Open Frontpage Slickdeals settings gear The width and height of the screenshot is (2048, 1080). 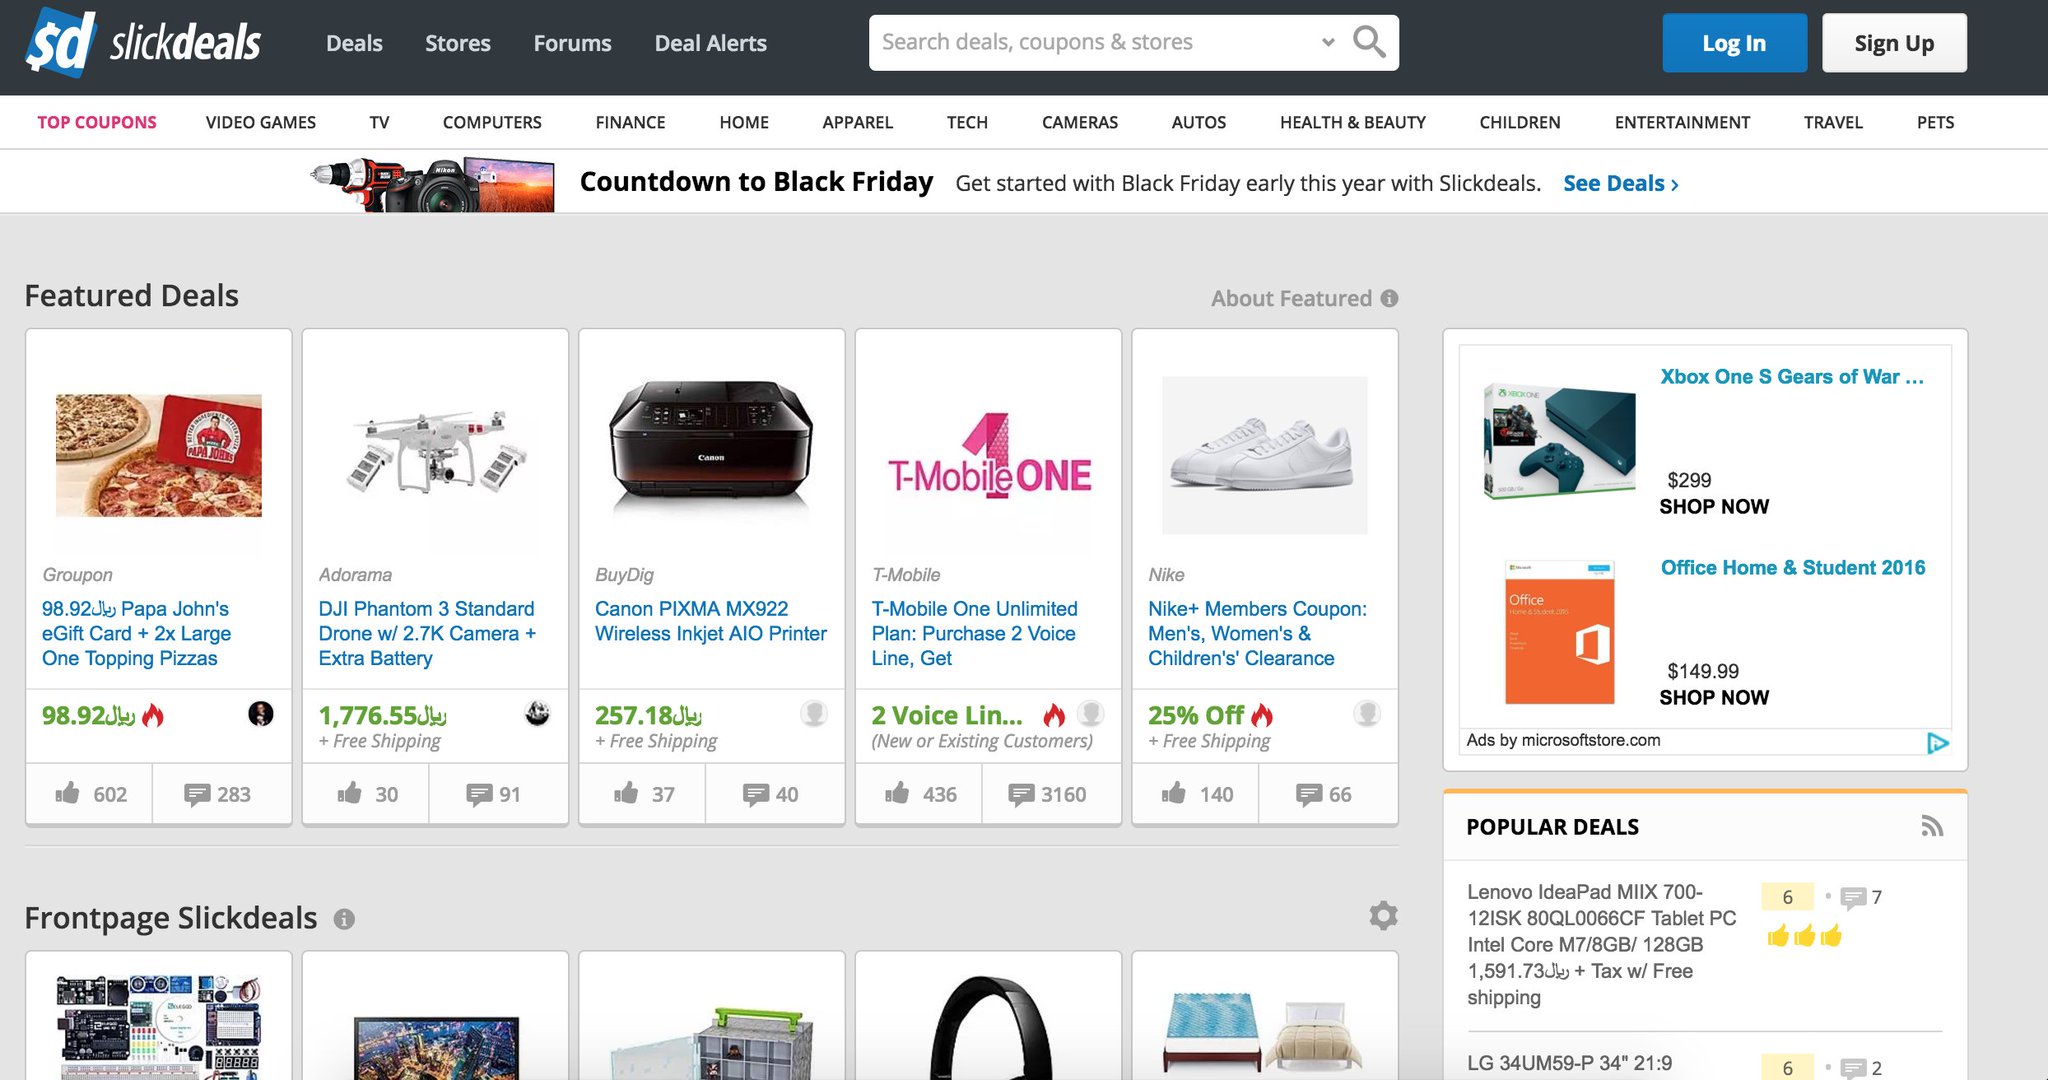point(1383,916)
